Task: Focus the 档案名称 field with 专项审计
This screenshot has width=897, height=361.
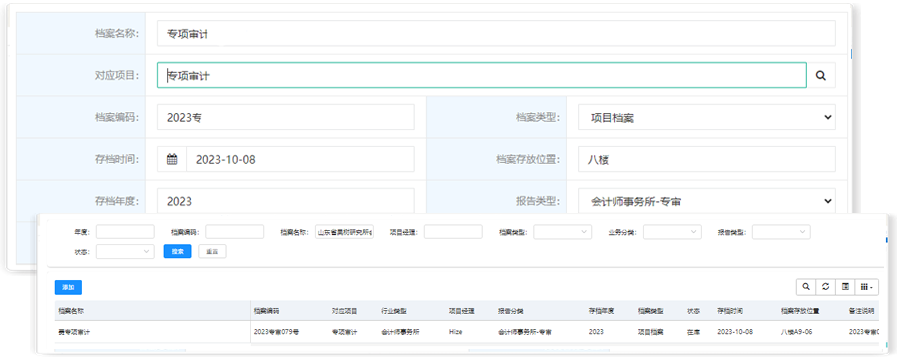Action: click(496, 33)
